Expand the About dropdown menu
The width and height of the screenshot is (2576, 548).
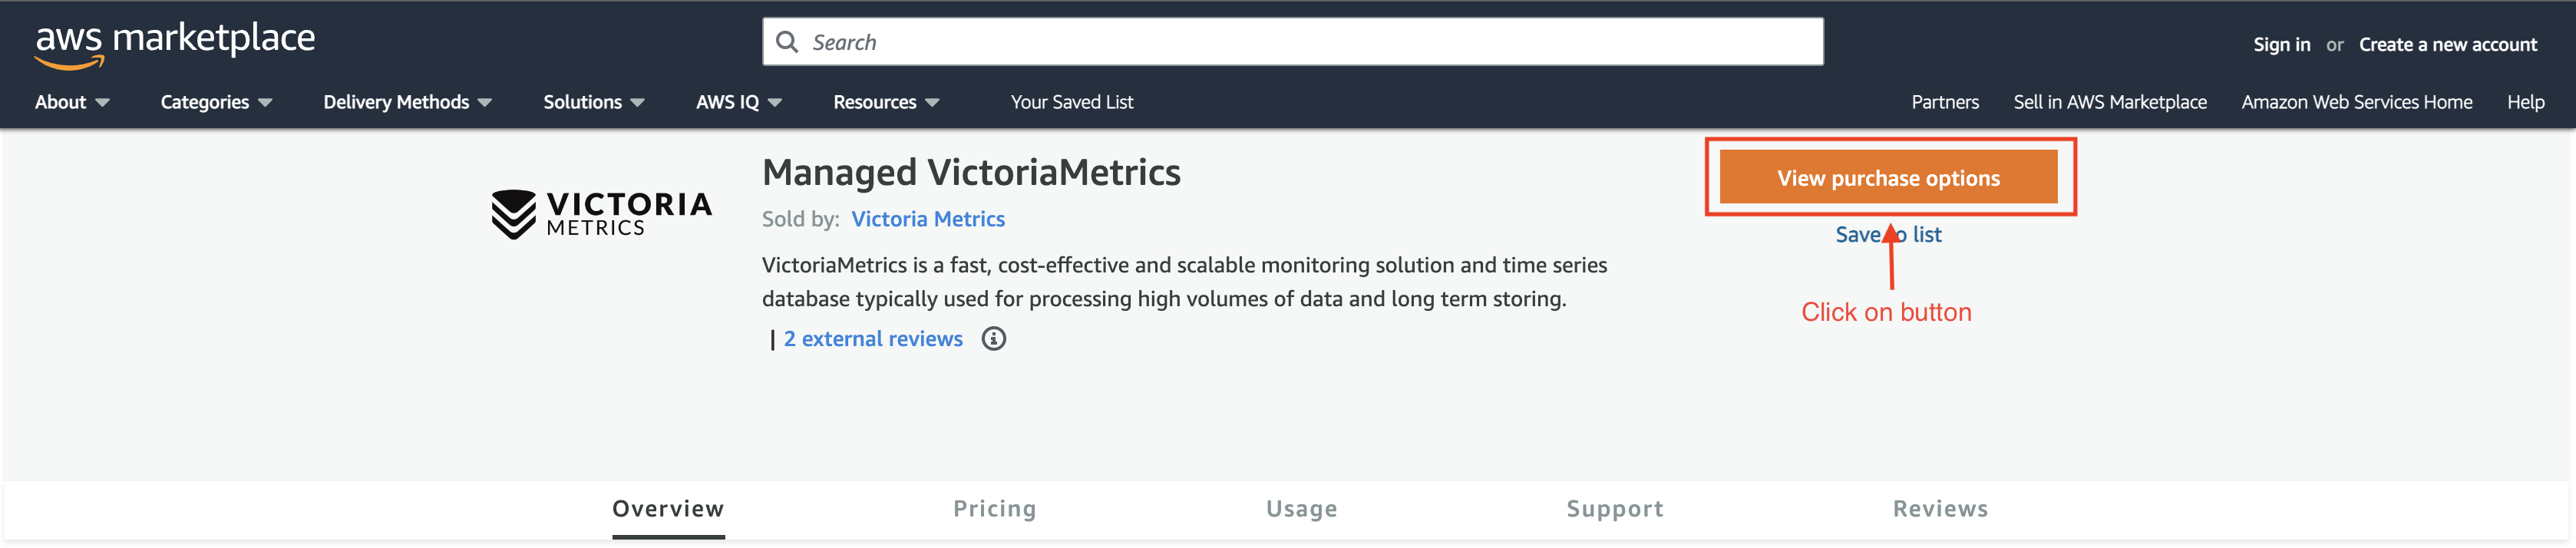[72, 102]
